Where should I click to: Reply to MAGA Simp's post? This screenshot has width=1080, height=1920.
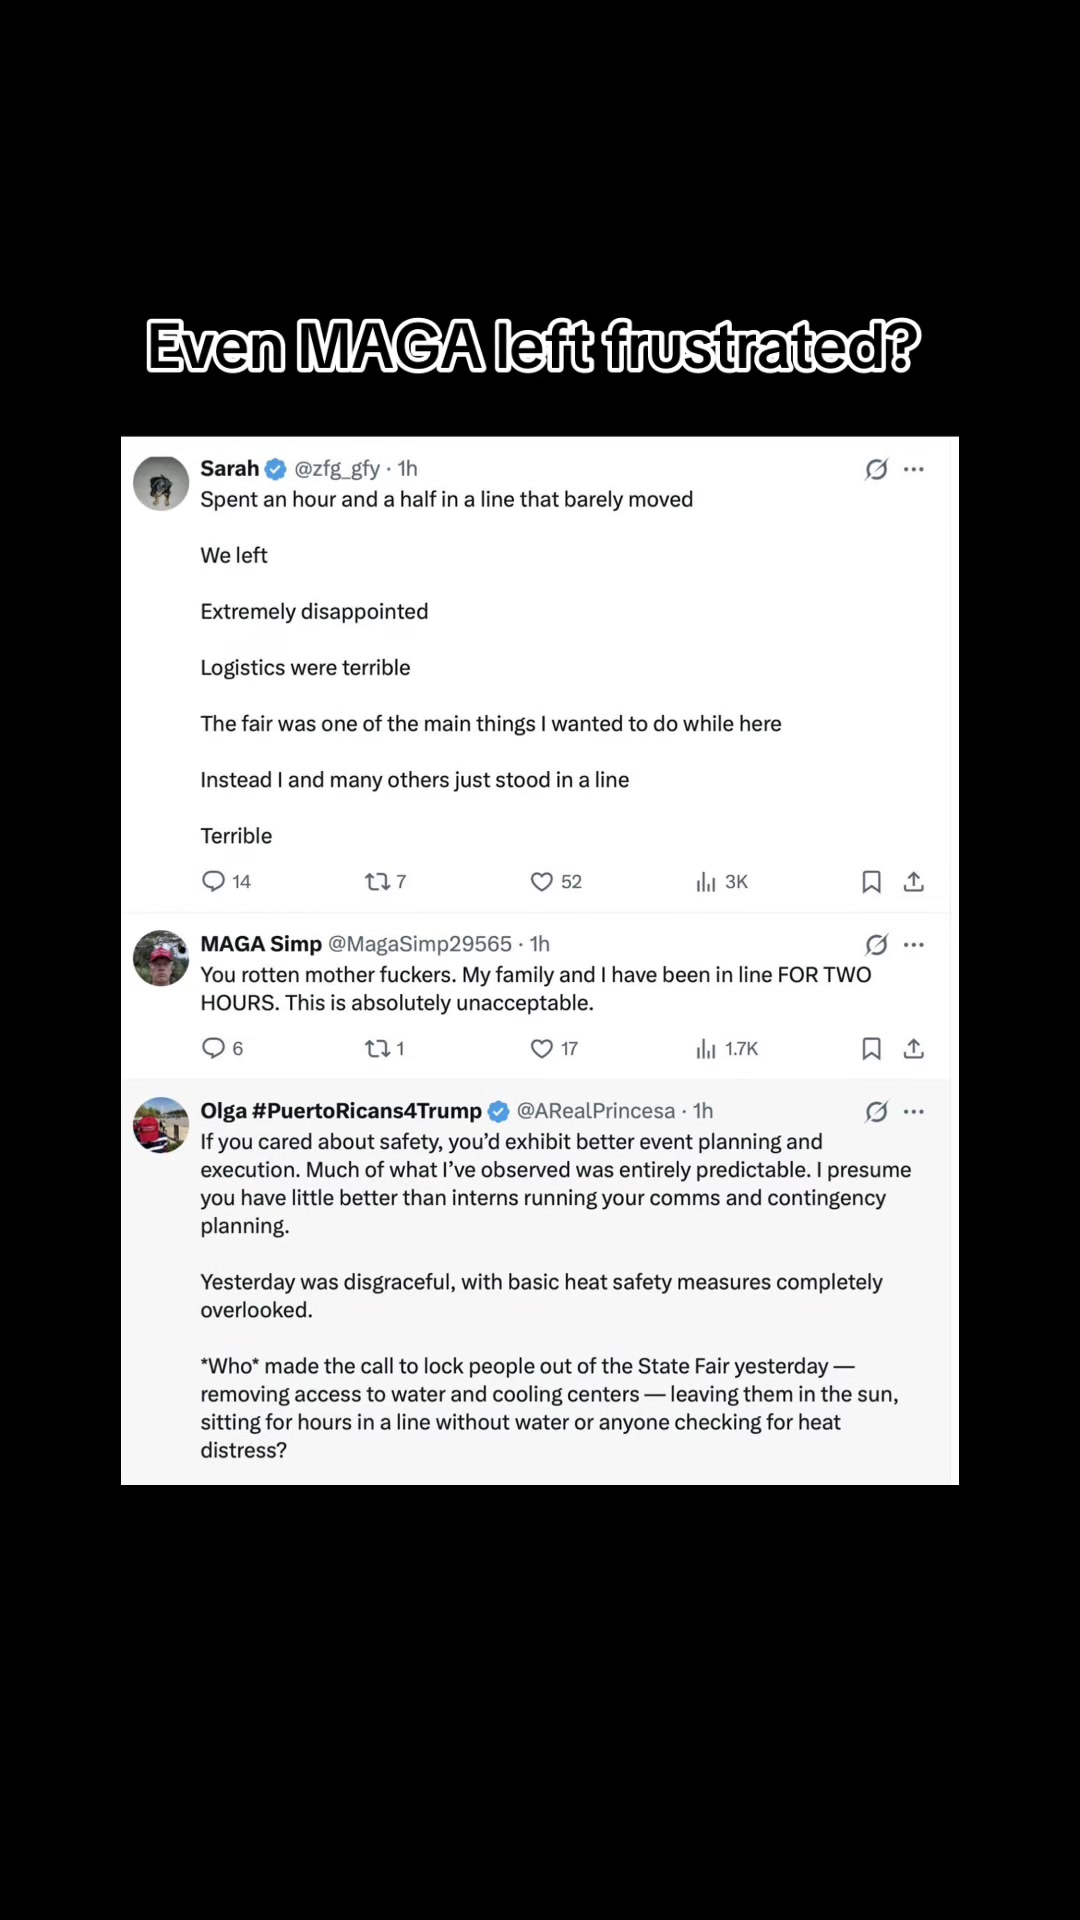[213, 1048]
